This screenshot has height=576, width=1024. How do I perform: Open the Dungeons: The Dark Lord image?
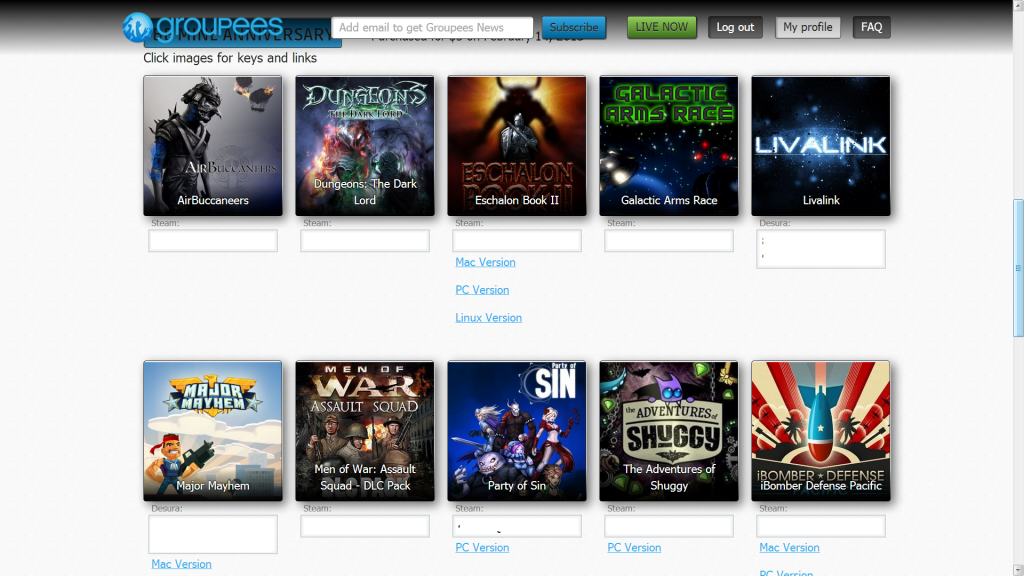365,146
